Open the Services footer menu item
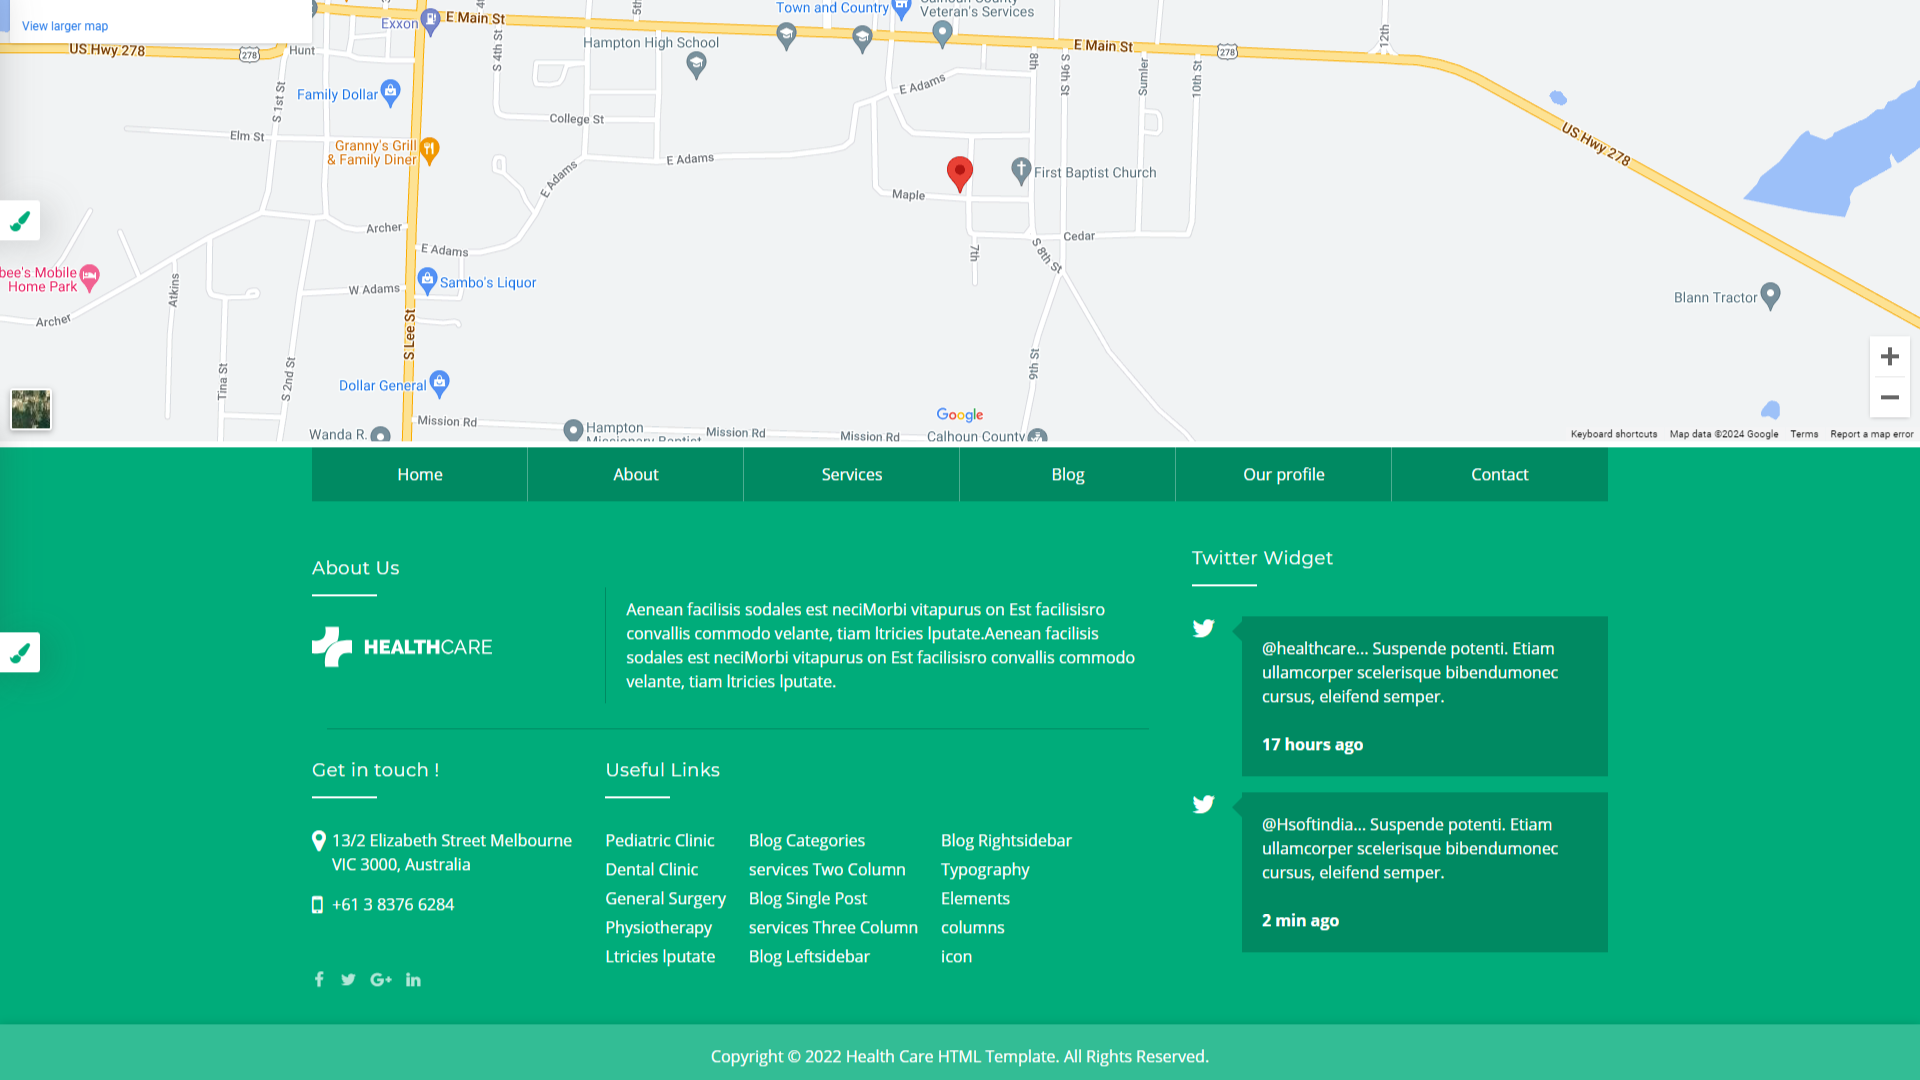The height and width of the screenshot is (1080, 1920). click(851, 475)
